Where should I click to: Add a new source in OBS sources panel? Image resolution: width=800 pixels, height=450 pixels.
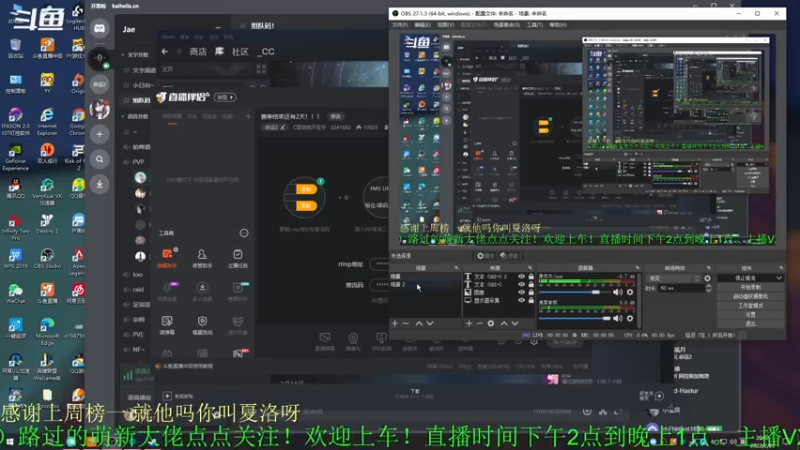click(469, 323)
